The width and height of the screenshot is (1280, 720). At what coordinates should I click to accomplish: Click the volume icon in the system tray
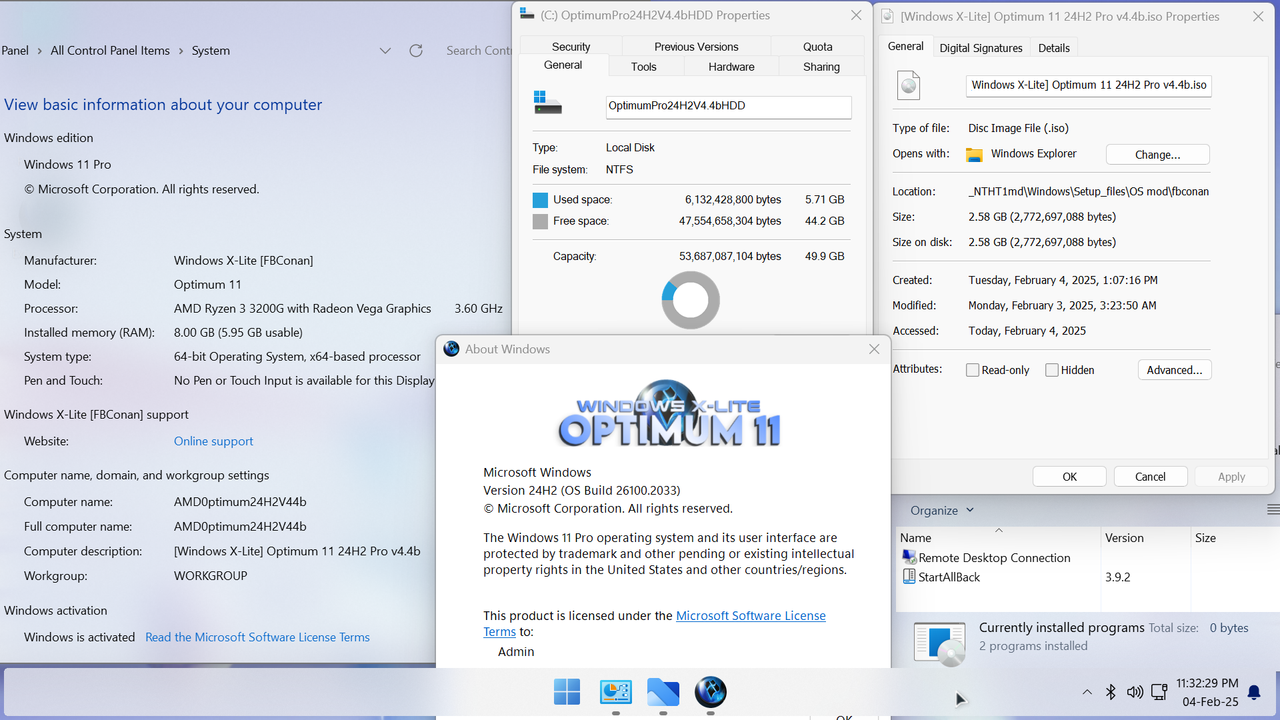tap(1134, 691)
